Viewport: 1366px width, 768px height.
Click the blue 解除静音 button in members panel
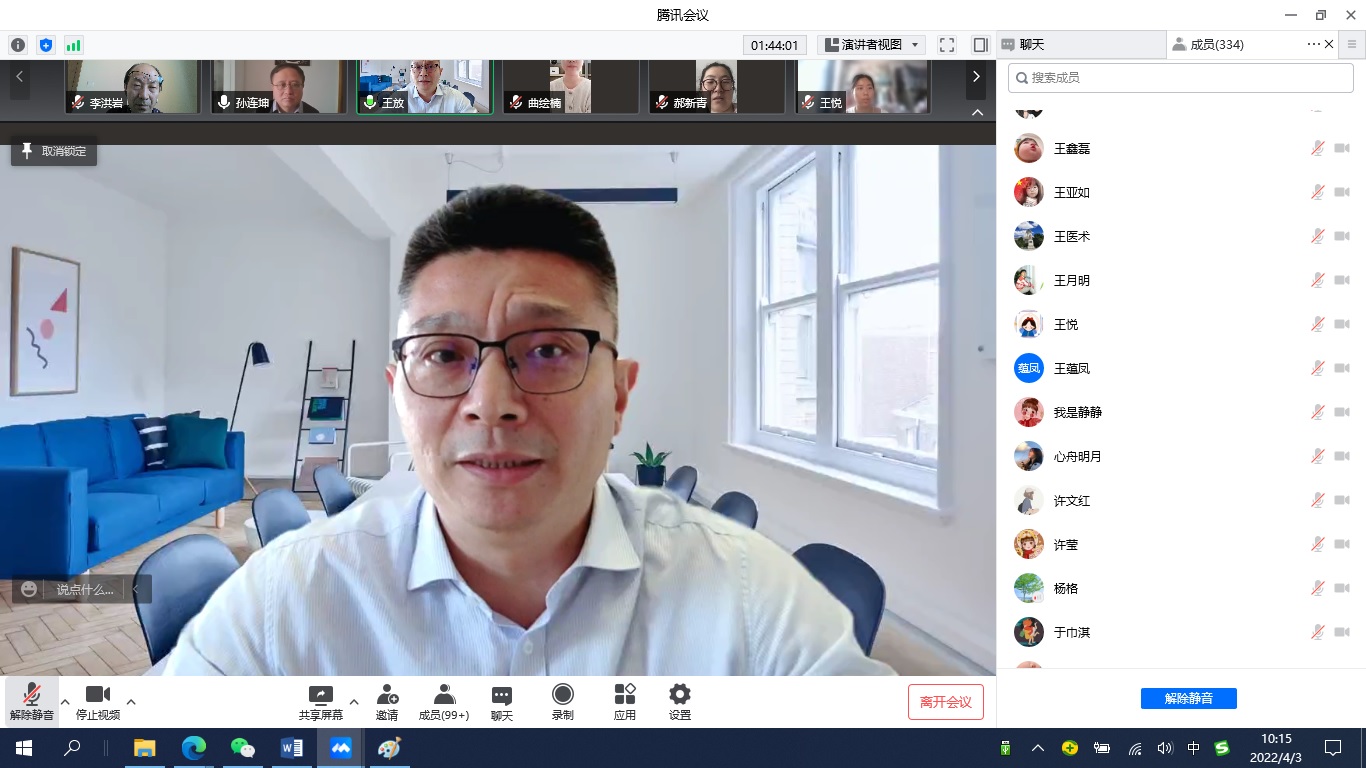(1188, 698)
